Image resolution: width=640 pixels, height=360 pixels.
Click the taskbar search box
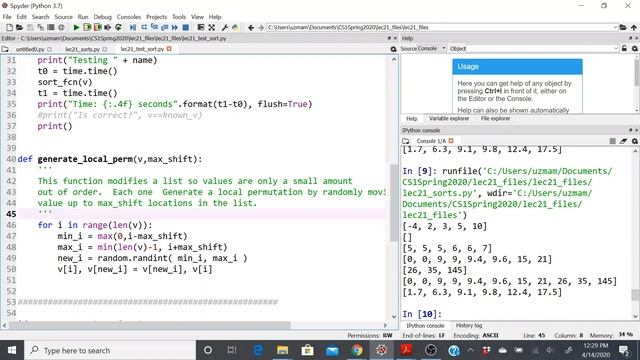(110, 350)
